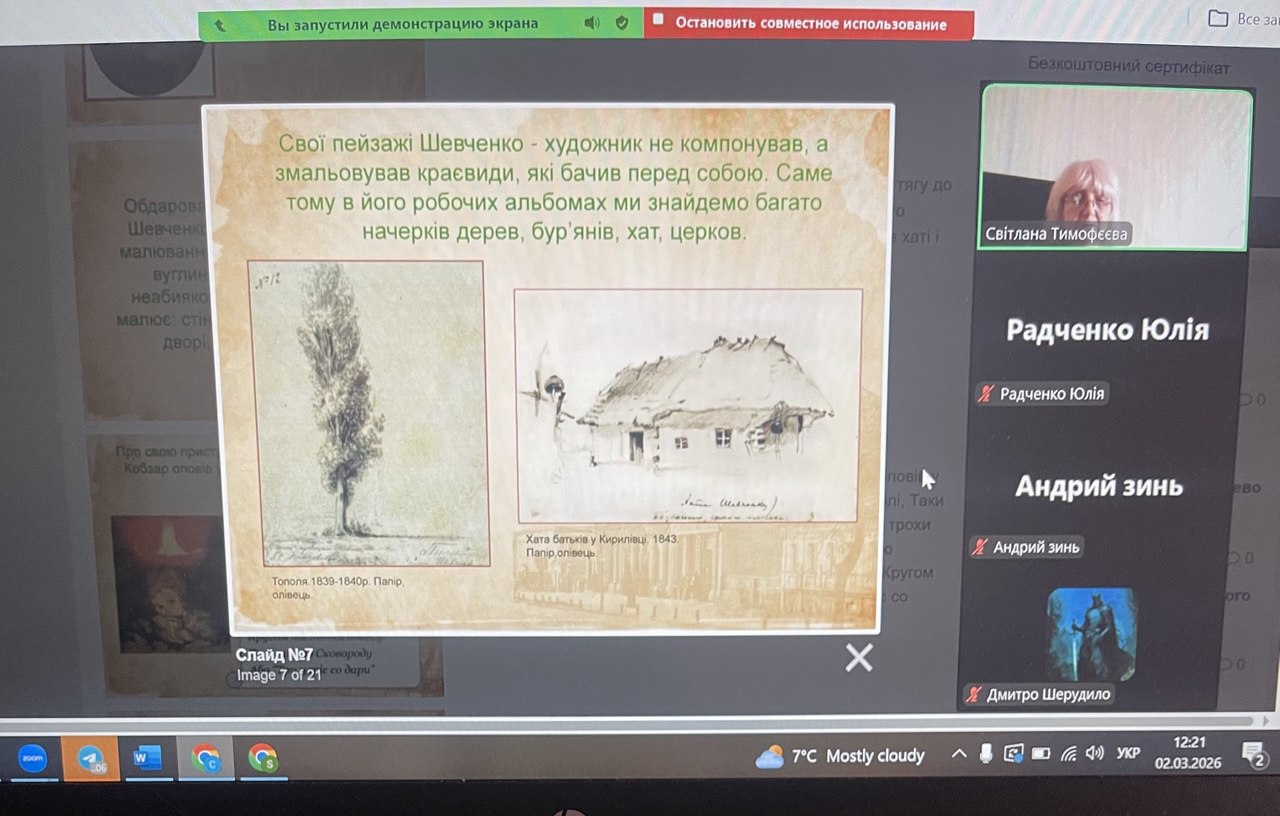
Task: Click the security shield icon in sharing bar
Action: click(x=622, y=23)
